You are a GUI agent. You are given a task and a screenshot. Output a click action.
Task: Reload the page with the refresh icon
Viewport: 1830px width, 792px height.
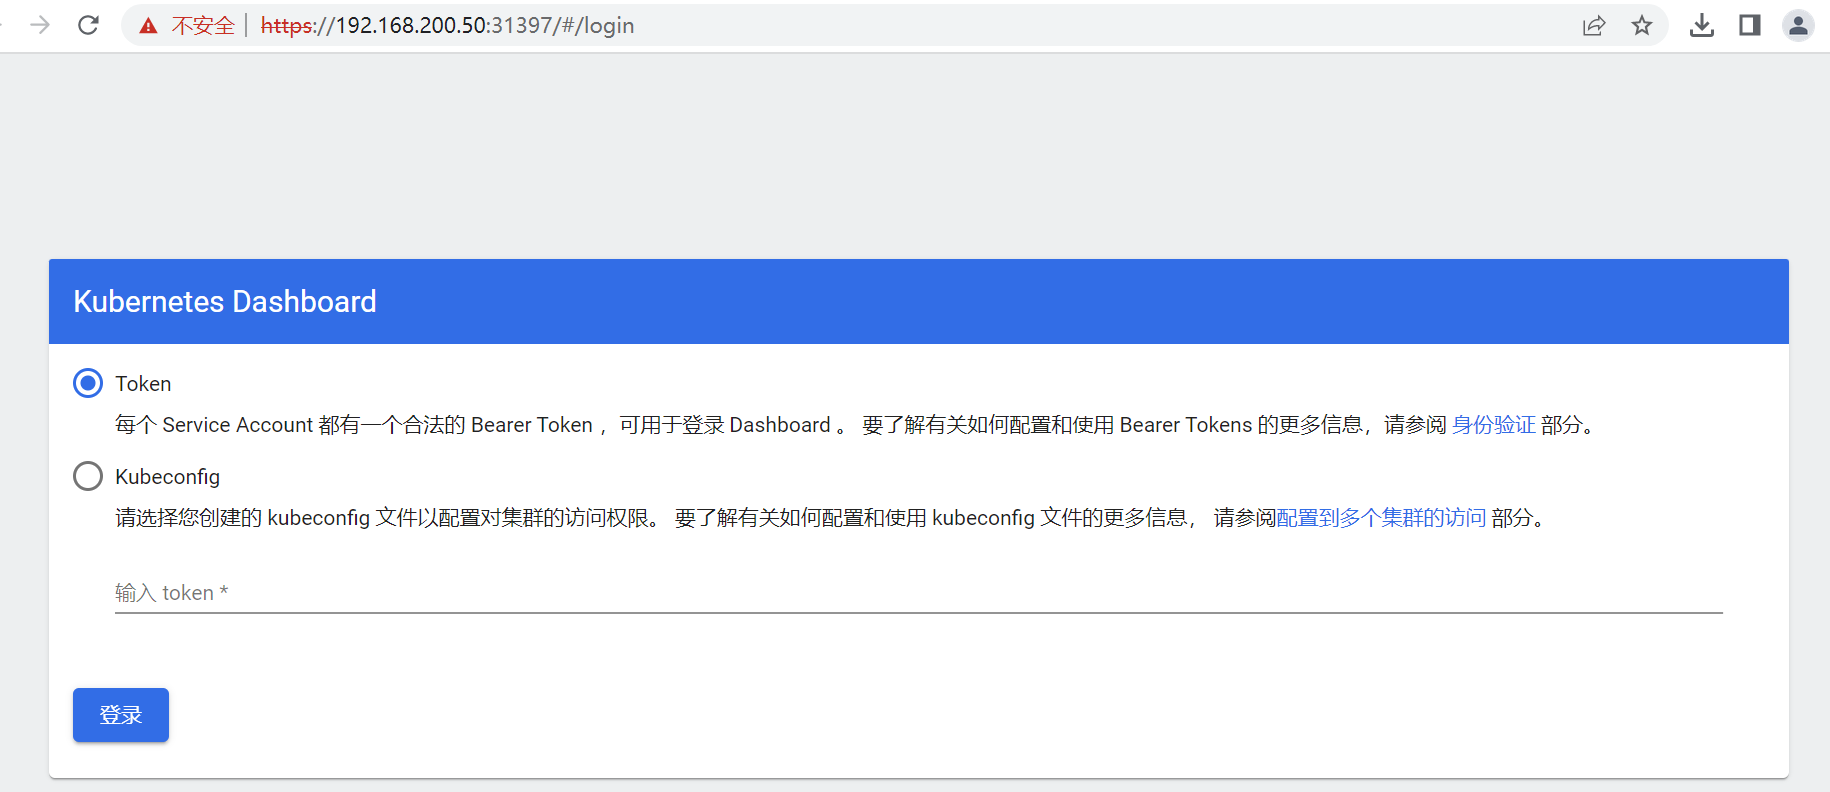pyautogui.click(x=88, y=25)
